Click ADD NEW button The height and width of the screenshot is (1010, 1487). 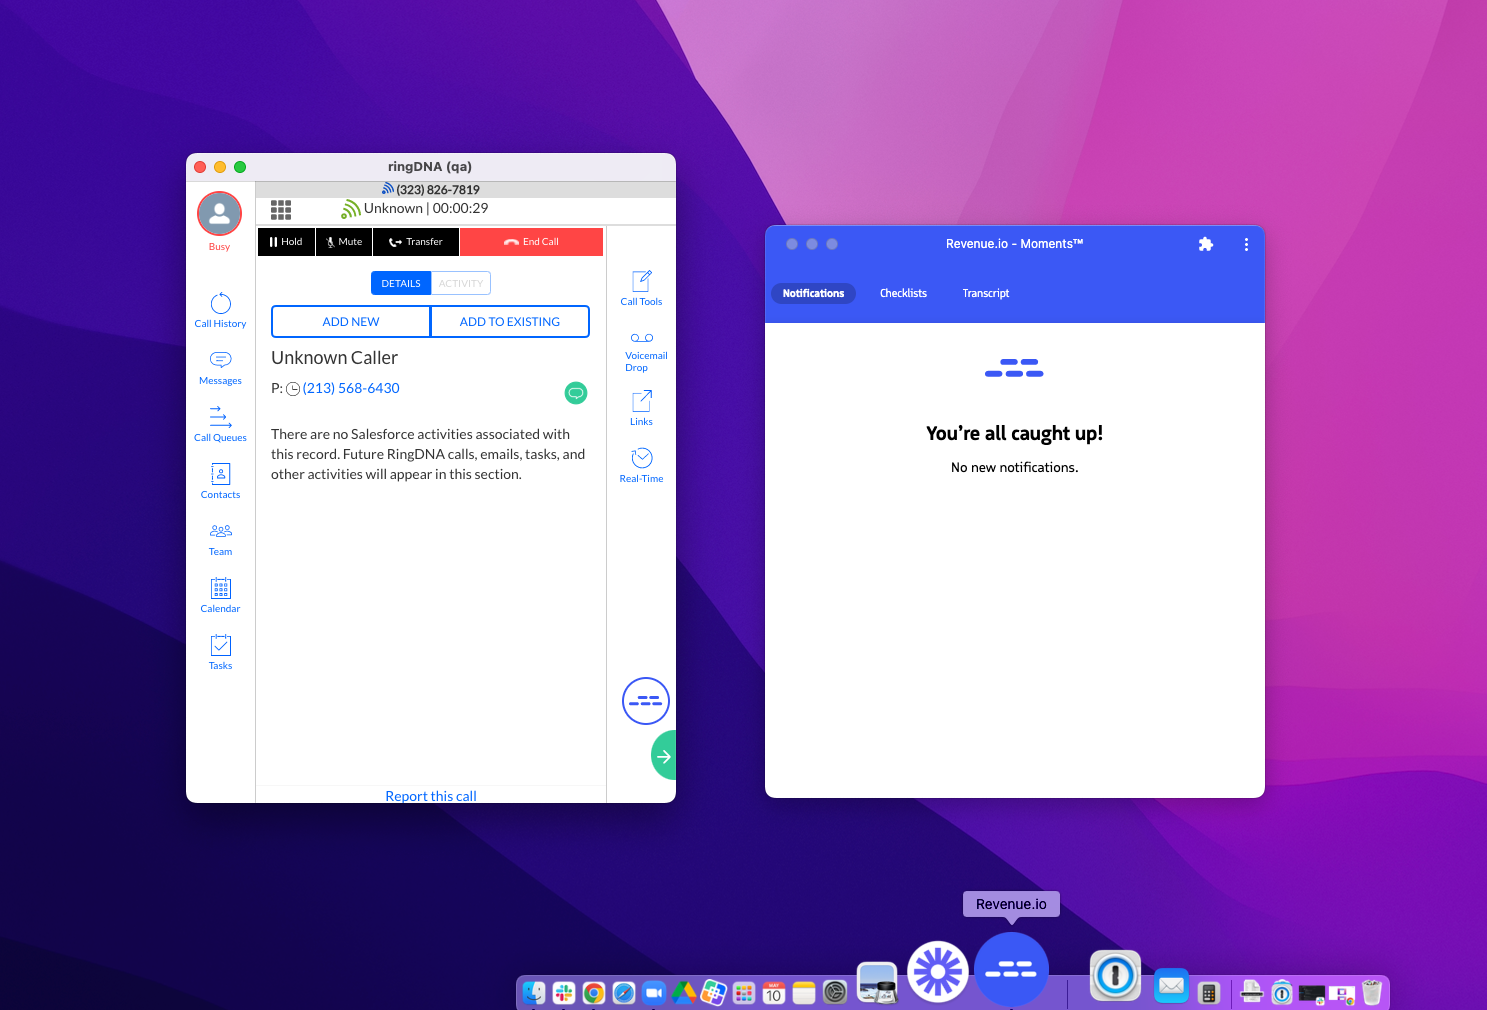(351, 322)
